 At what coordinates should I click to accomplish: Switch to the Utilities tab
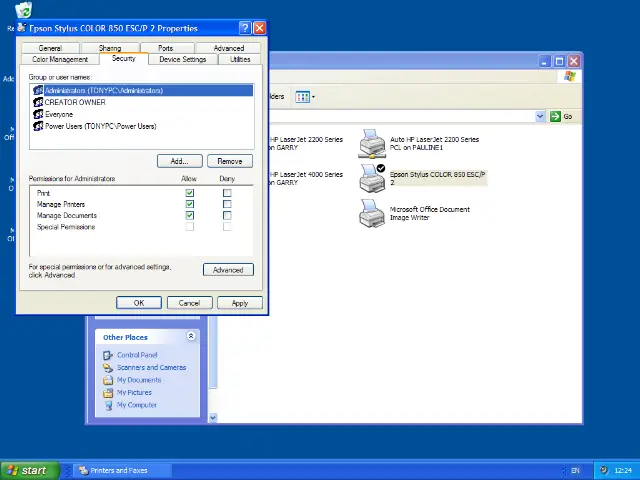point(240,59)
